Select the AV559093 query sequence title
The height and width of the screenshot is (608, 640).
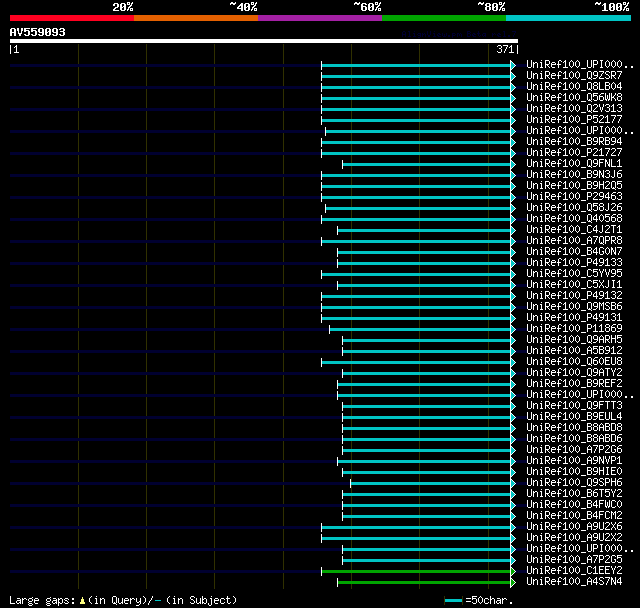(38, 32)
